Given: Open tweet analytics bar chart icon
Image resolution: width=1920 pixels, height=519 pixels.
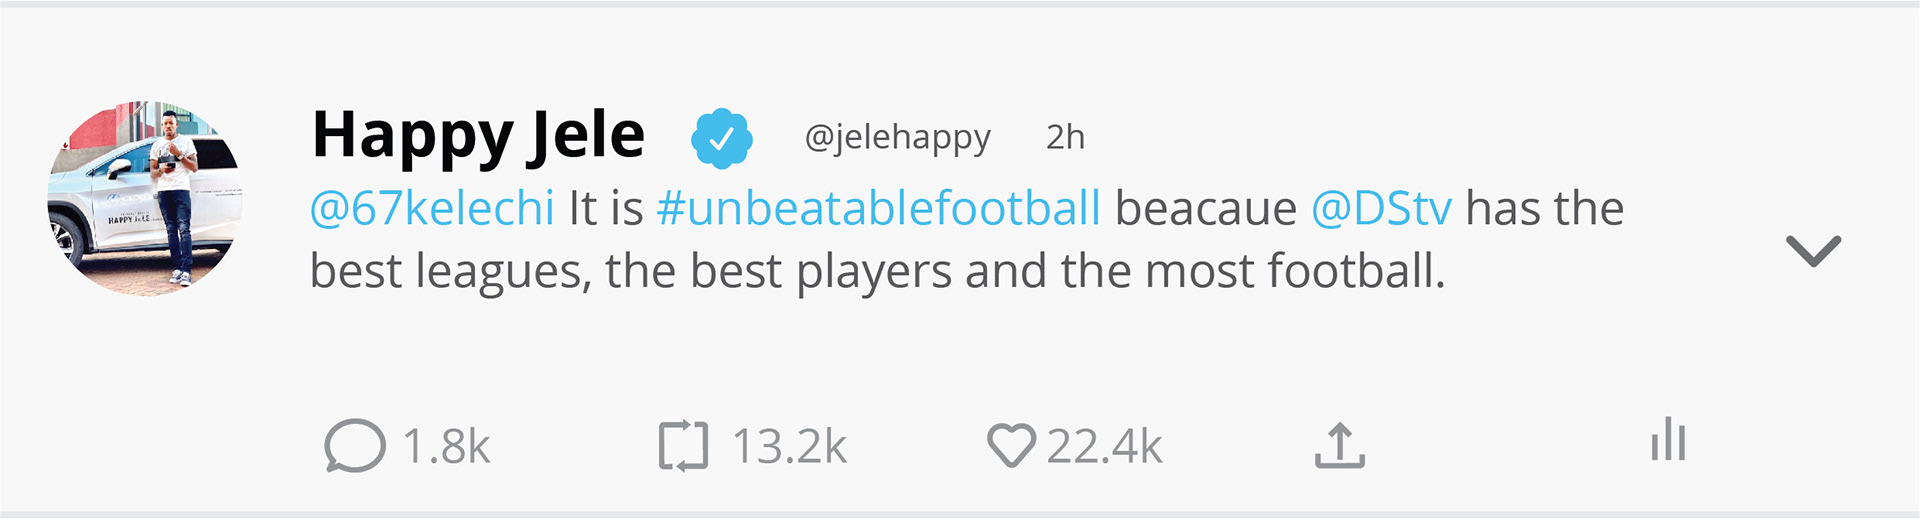Looking at the screenshot, I should coord(1668,440).
